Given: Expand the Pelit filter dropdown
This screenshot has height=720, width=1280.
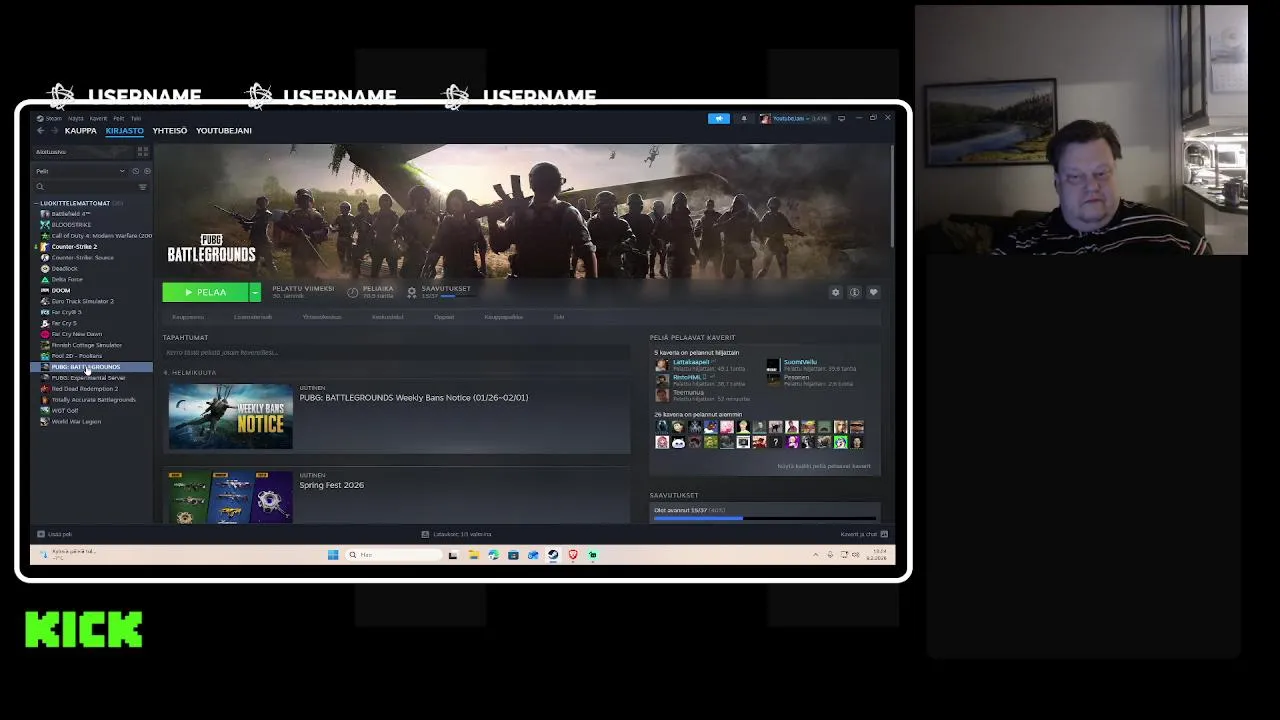Looking at the screenshot, I should [80, 171].
